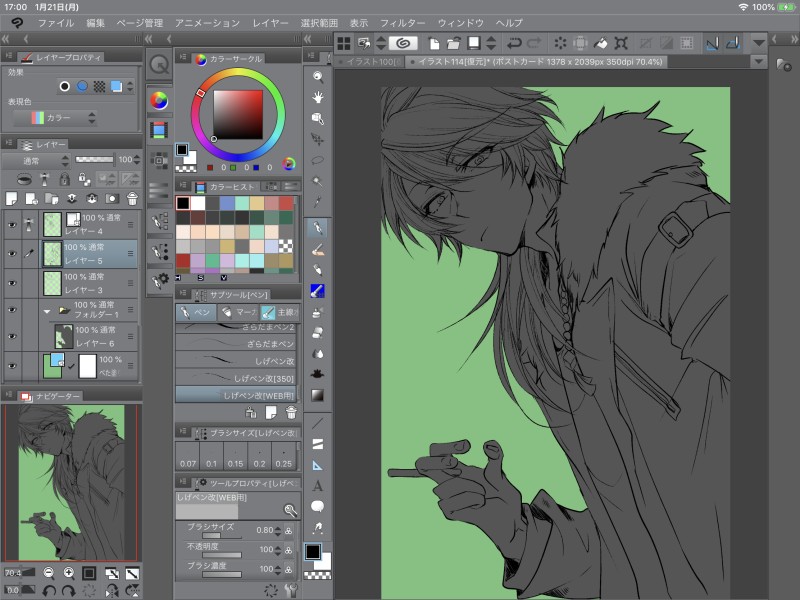Toggle visibility of レイヤー 3
This screenshot has height=600, width=800.
tap(12, 283)
